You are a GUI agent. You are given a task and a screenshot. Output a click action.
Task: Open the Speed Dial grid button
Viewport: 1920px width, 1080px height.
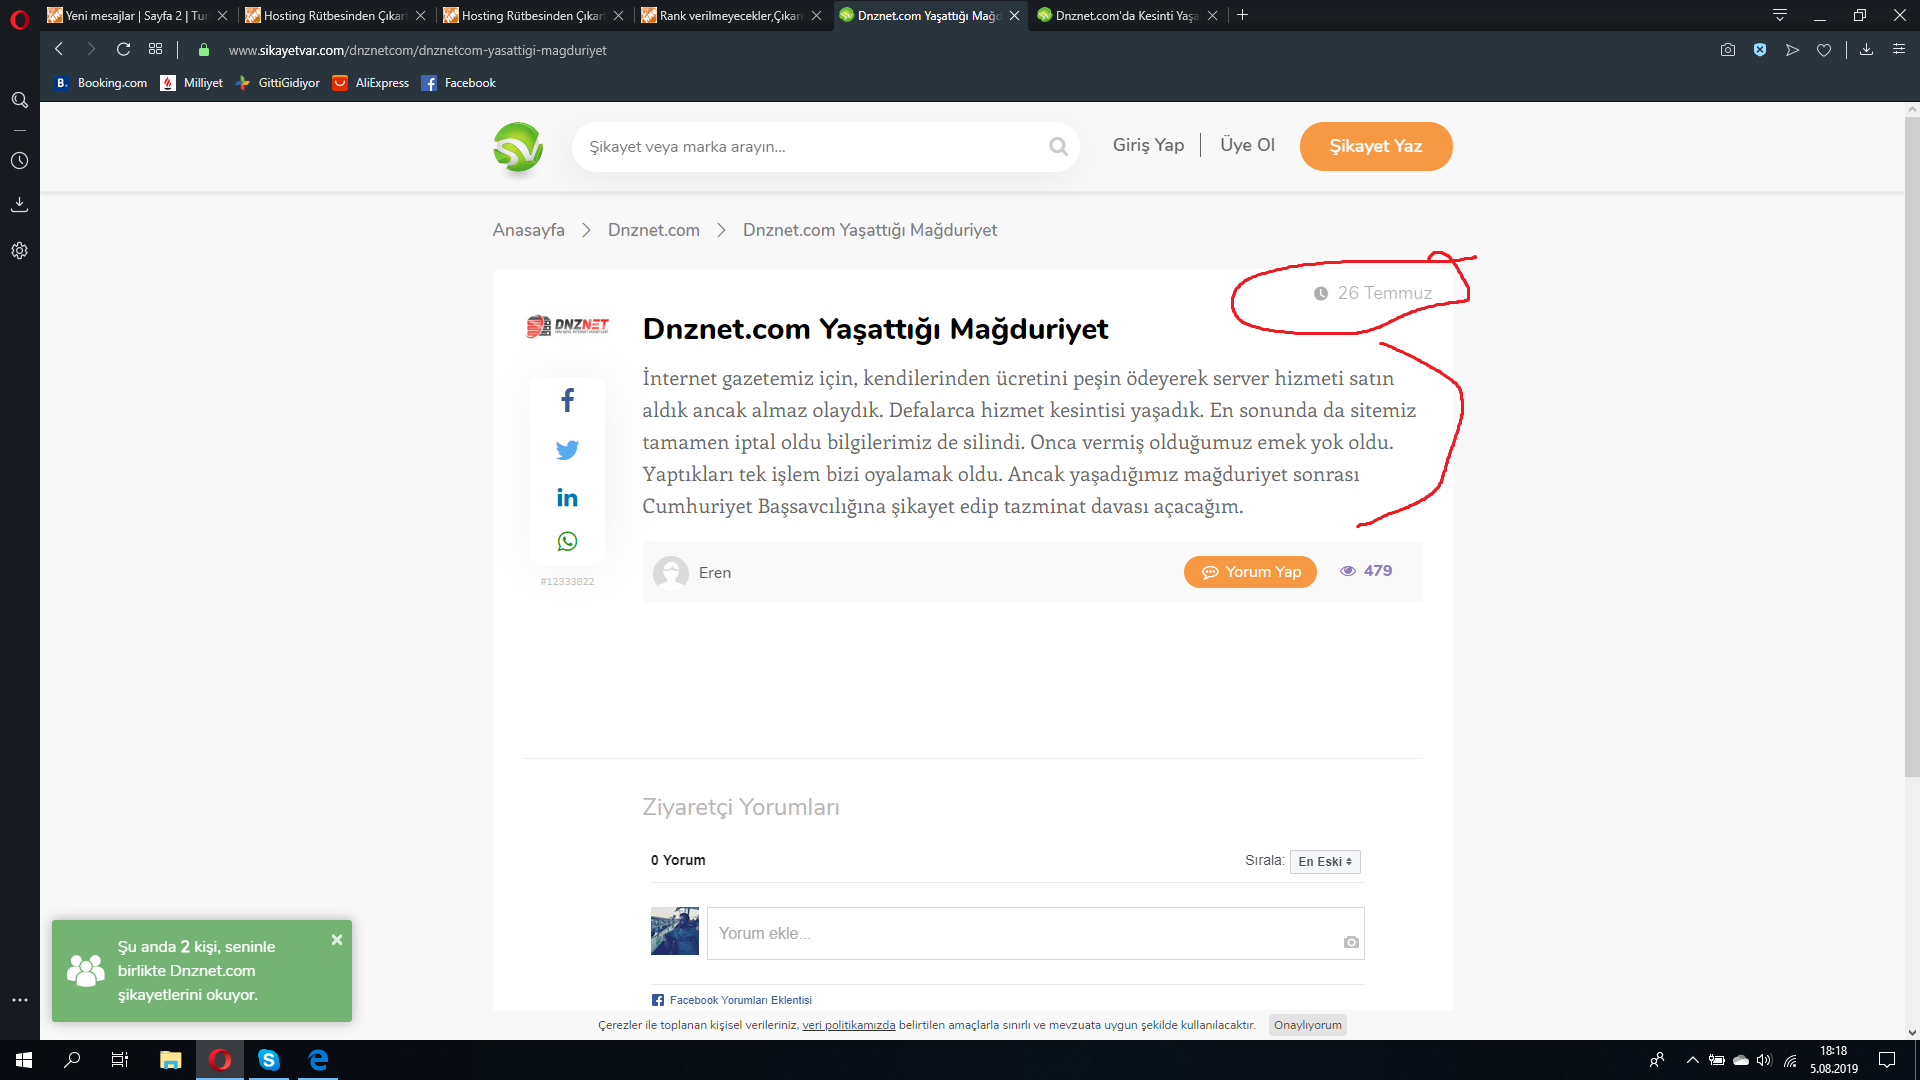155,49
